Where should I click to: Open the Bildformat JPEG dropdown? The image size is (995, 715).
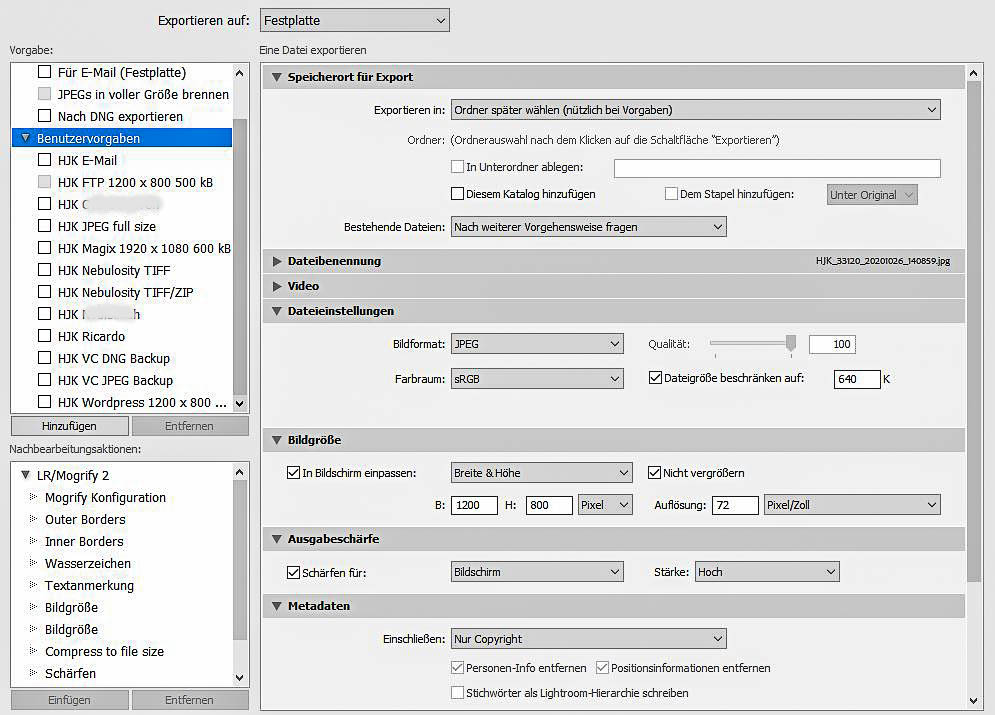tap(537, 344)
